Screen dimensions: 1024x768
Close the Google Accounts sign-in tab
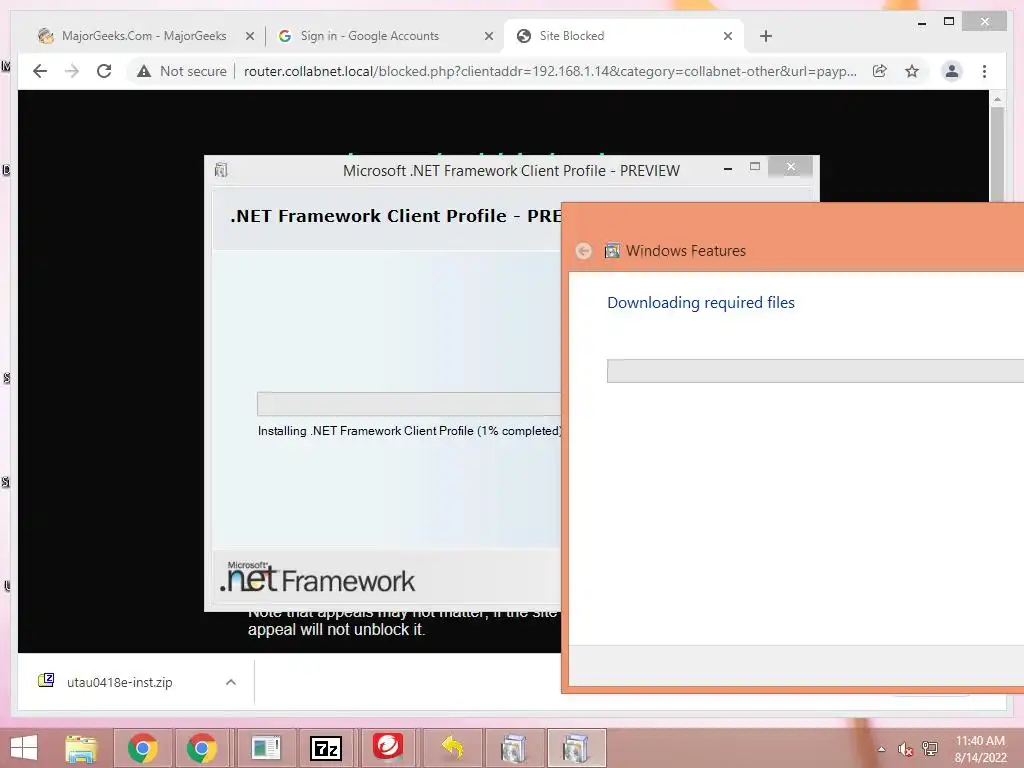(488, 37)
